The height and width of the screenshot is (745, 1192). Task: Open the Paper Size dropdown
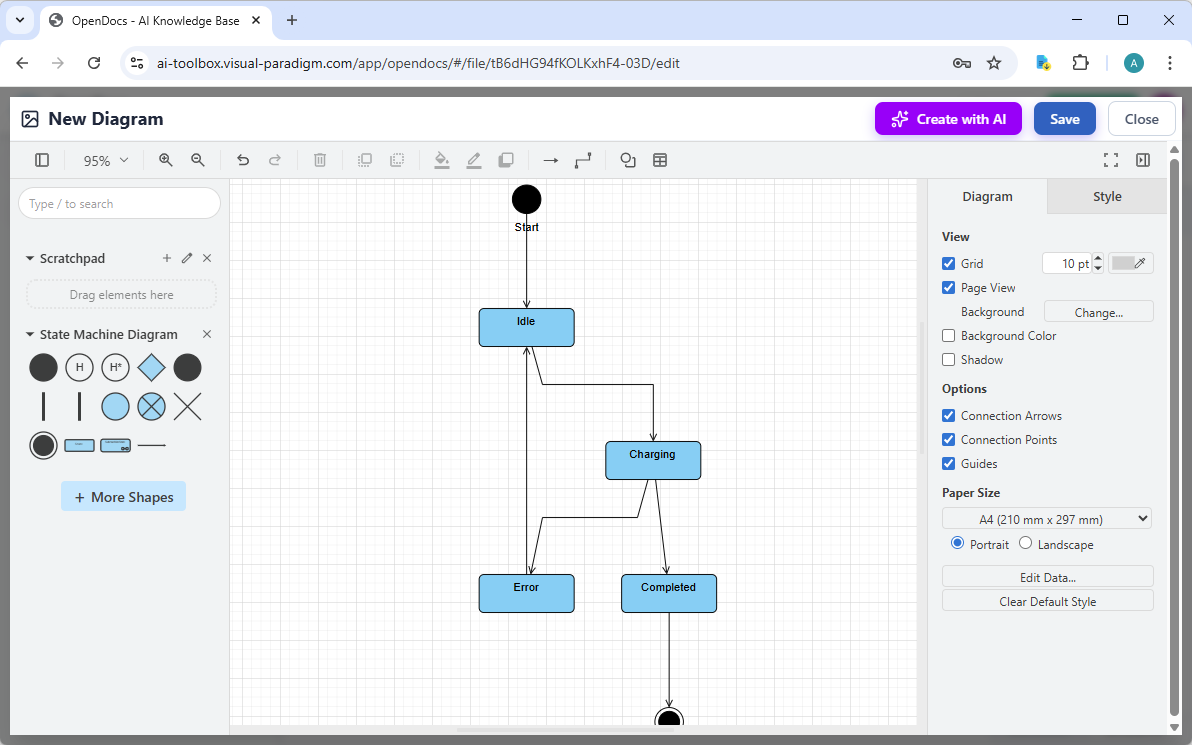coord(1046,518)
